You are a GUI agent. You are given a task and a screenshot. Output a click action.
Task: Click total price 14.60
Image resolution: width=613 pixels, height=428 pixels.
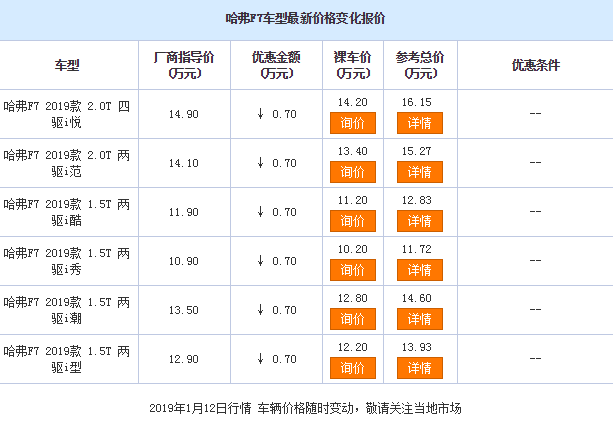click(x=417, y=298)
